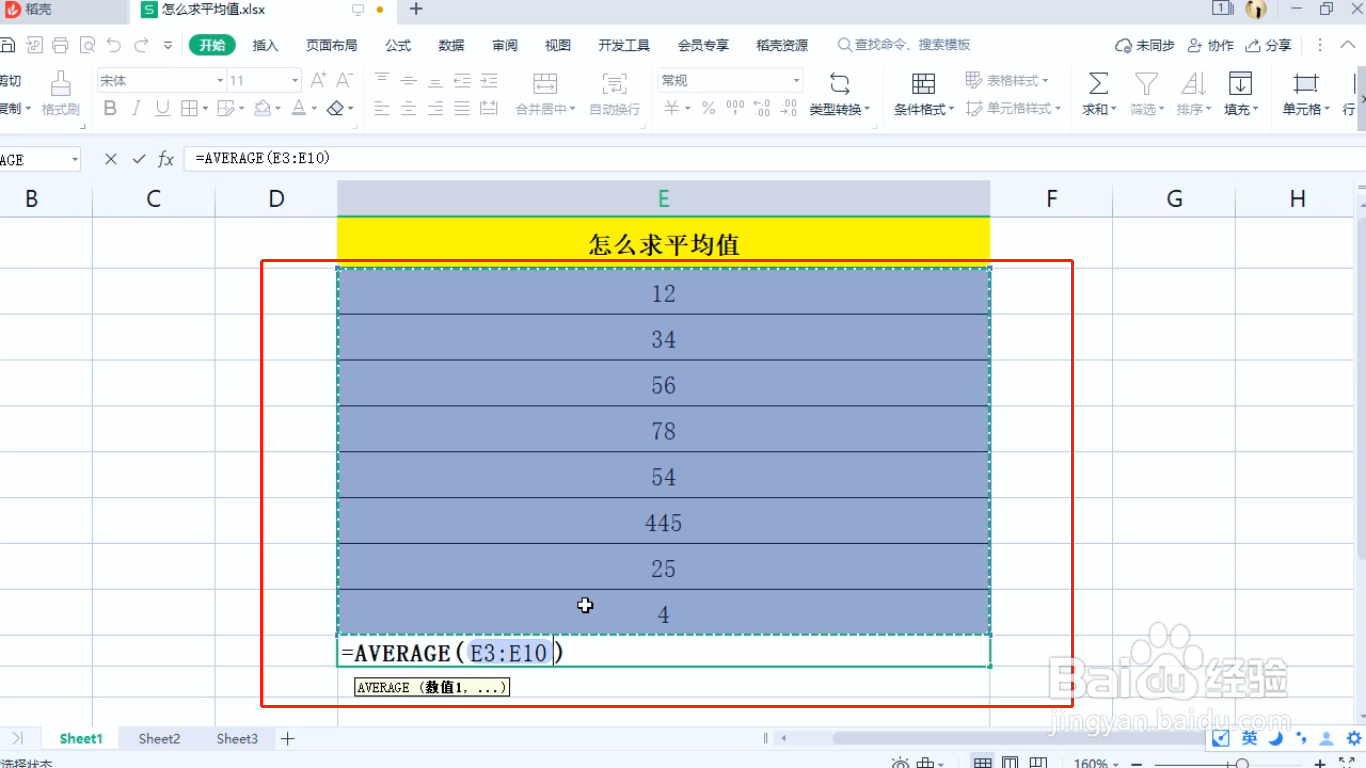The width and height of the screenshot is (1366, 768).
Task: Expand the borders dropdown arrow
Action: point(206,108)
